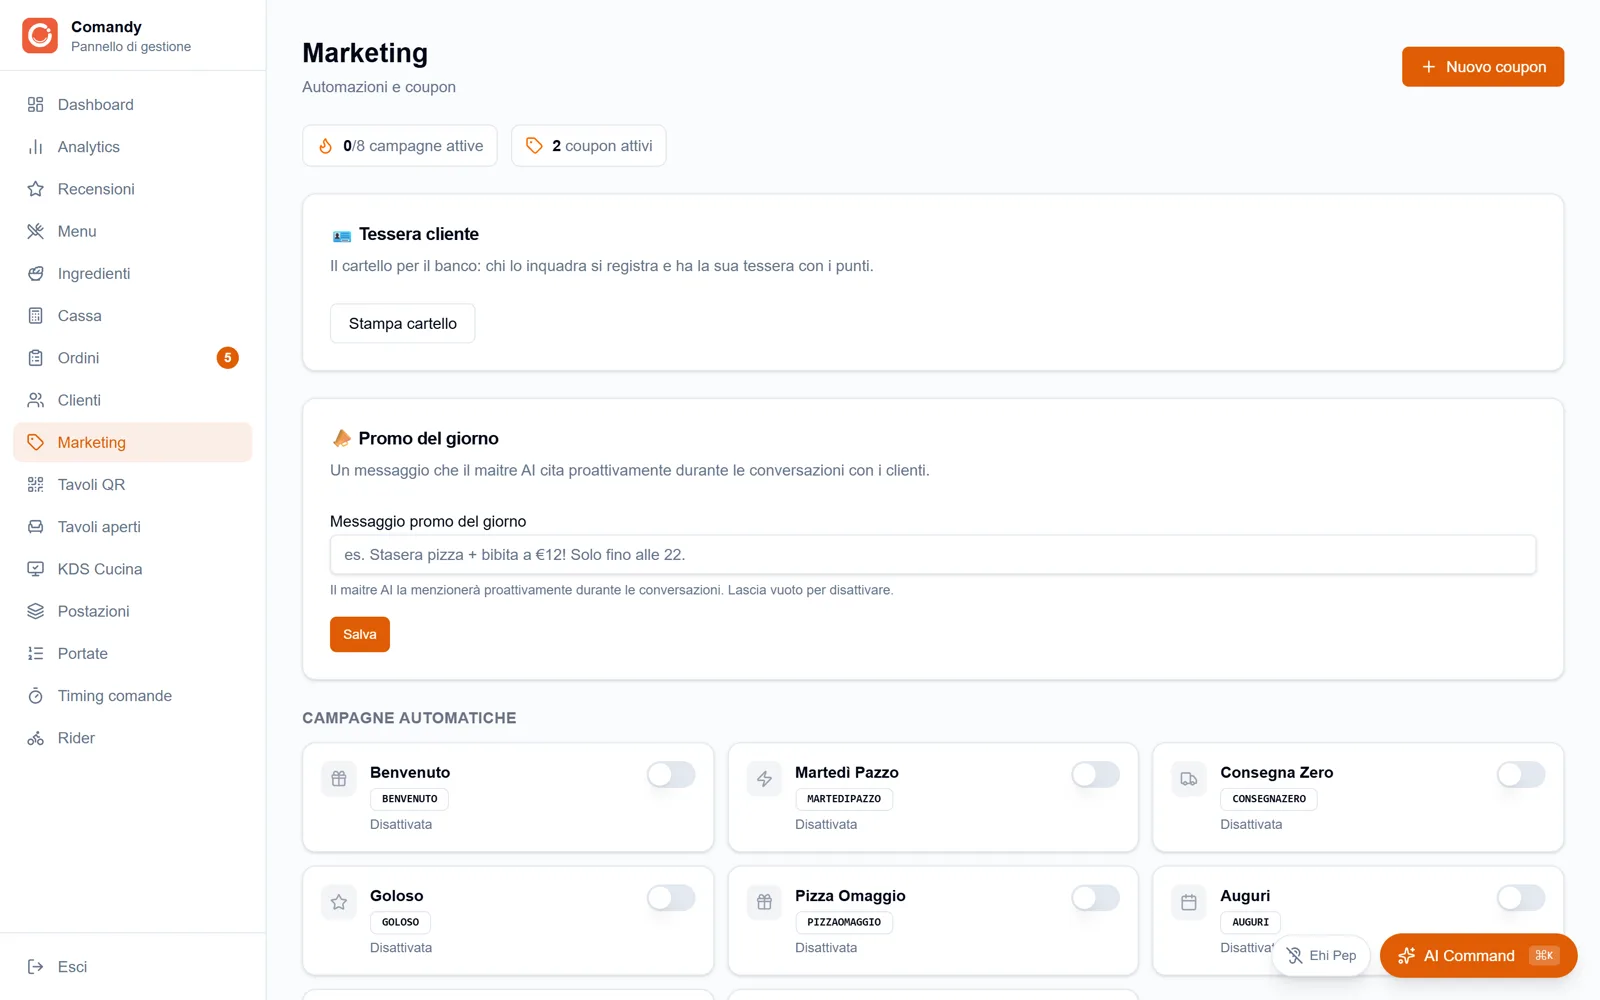Turn on the Pizza Omaggio campaign switch
The height and width of the screenshot is (1000, 1600).
(x=1096, y=898)
